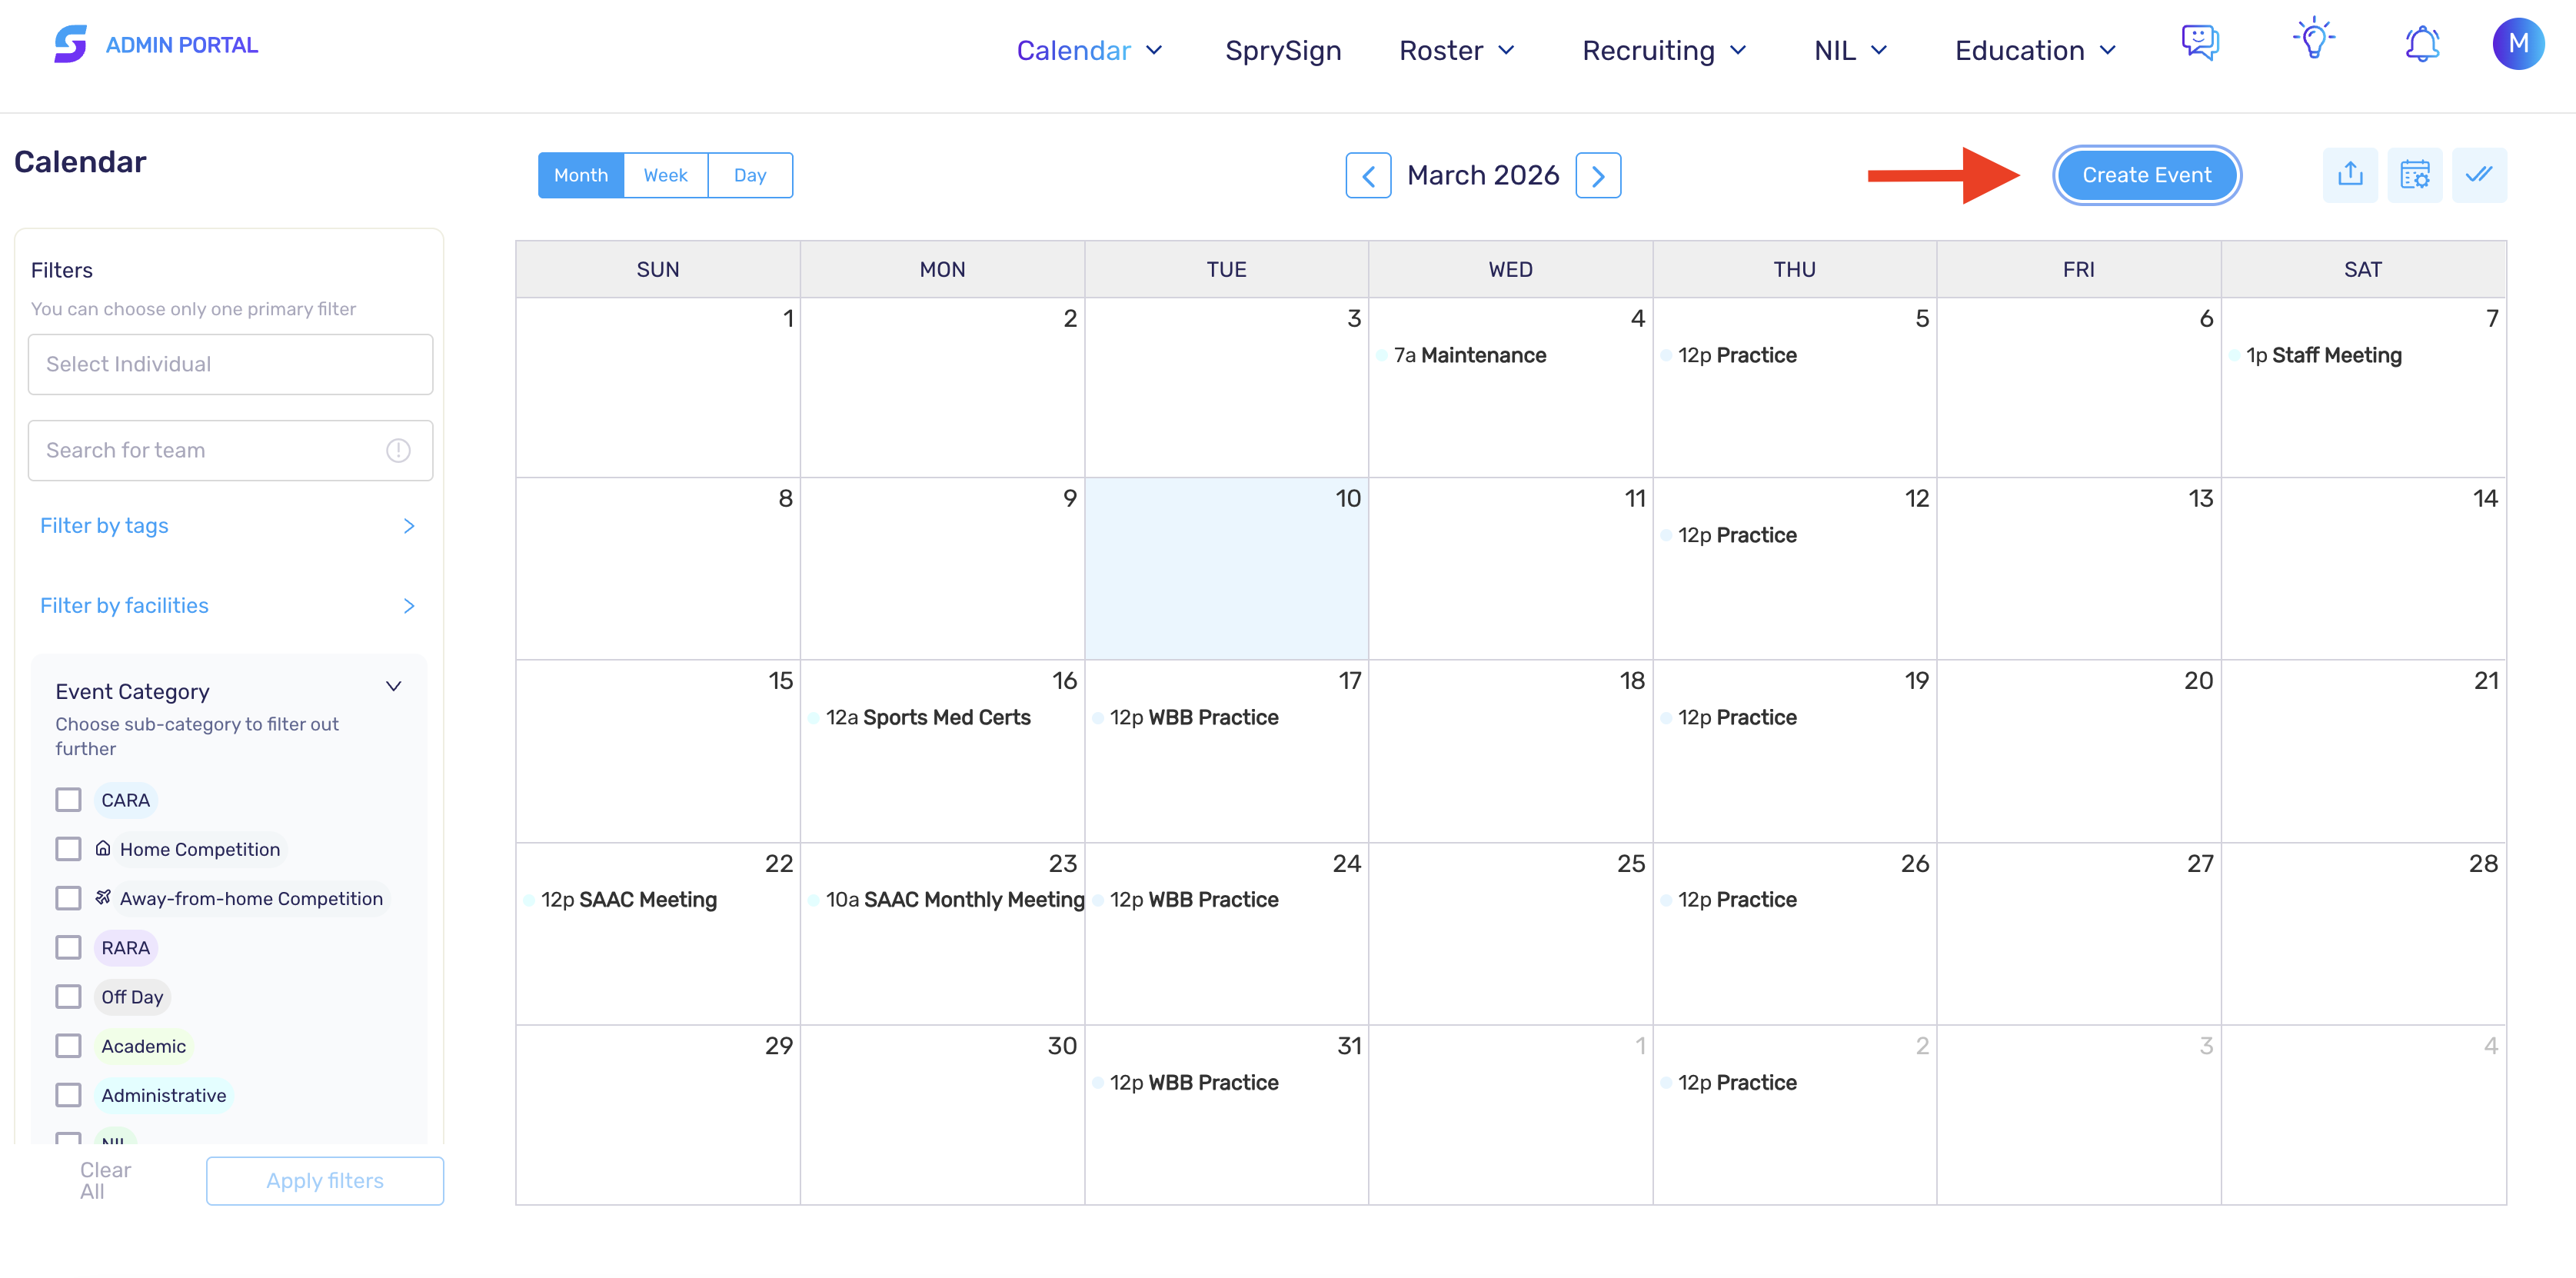Select the highlighted March 10 cell
The height and width of the screenshot is (1278, 2576).
click(1226, 569)
